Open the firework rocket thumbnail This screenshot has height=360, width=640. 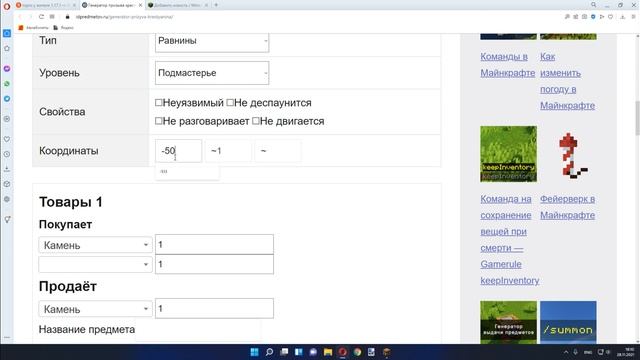click(x=568, y=154)
